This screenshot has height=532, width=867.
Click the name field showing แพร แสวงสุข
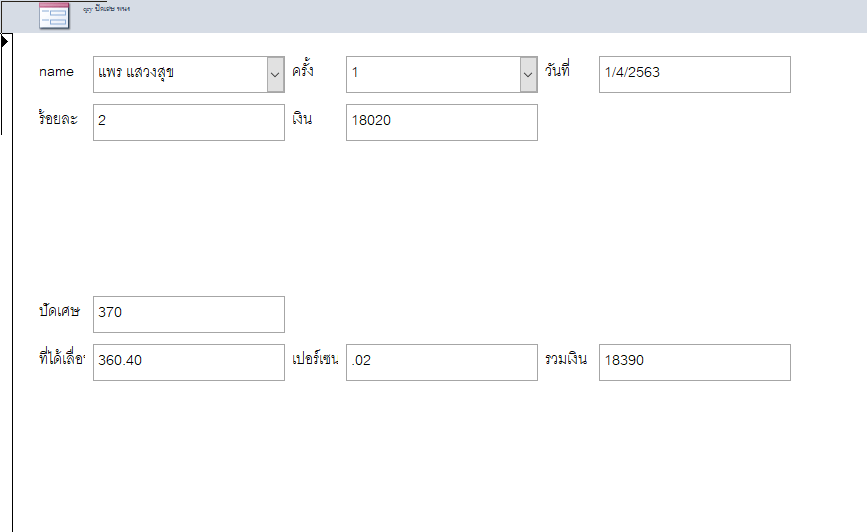180,74
